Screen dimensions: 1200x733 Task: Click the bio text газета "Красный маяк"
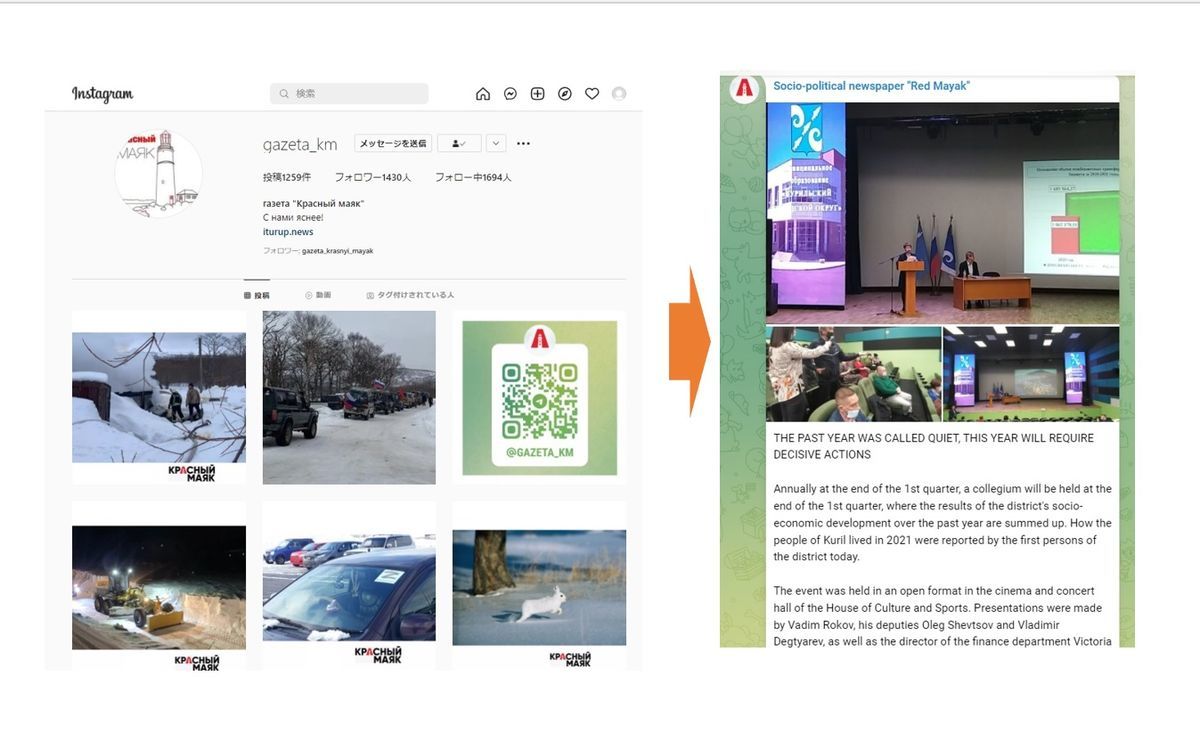point(313,204)
